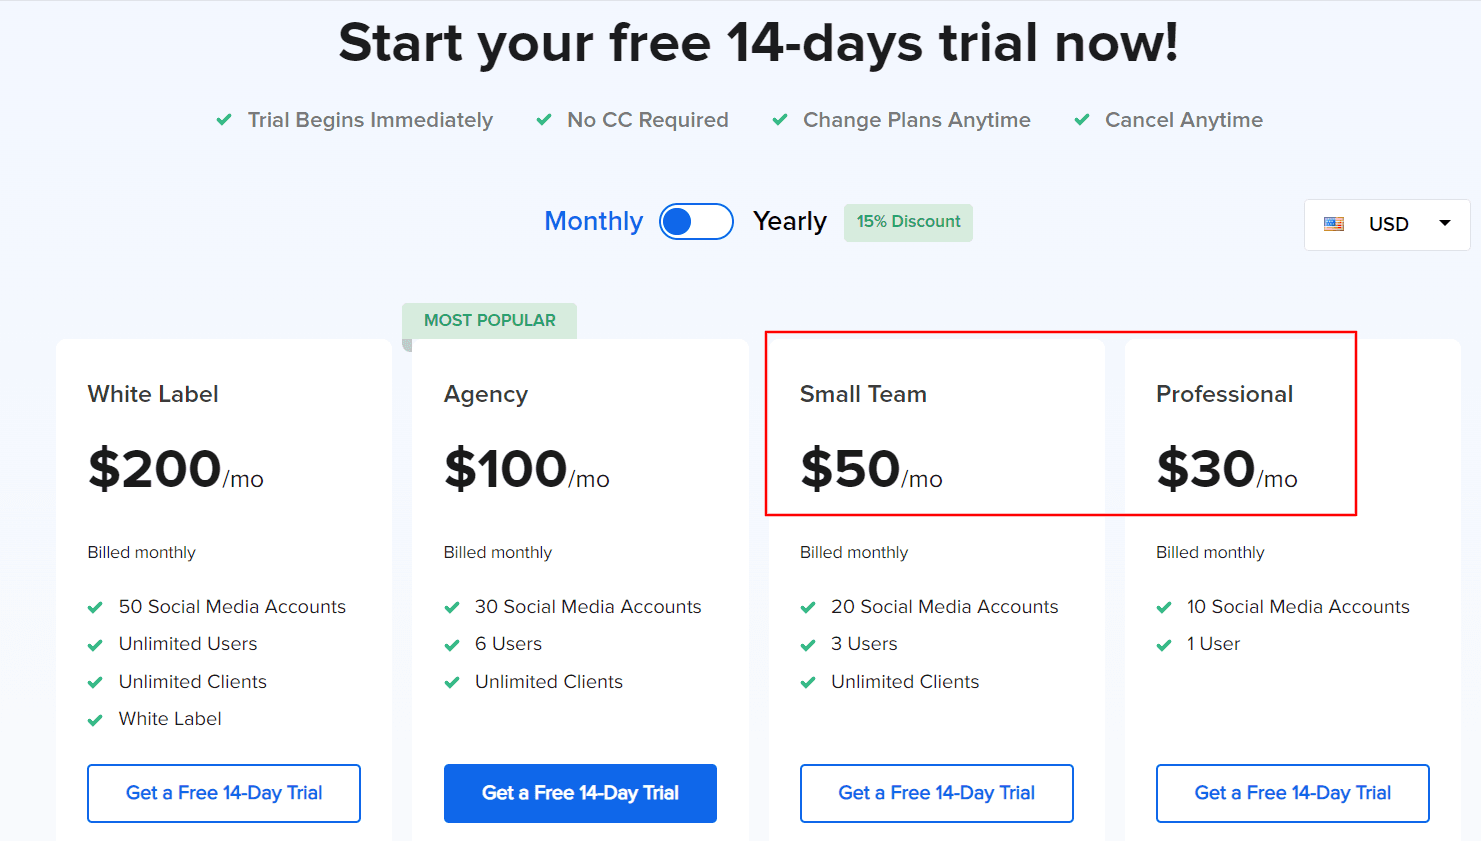This screenshot has width=1481, height=841.
Task: Click checkmark icon beside Cancel Anytime
Action: point(1082,120)
